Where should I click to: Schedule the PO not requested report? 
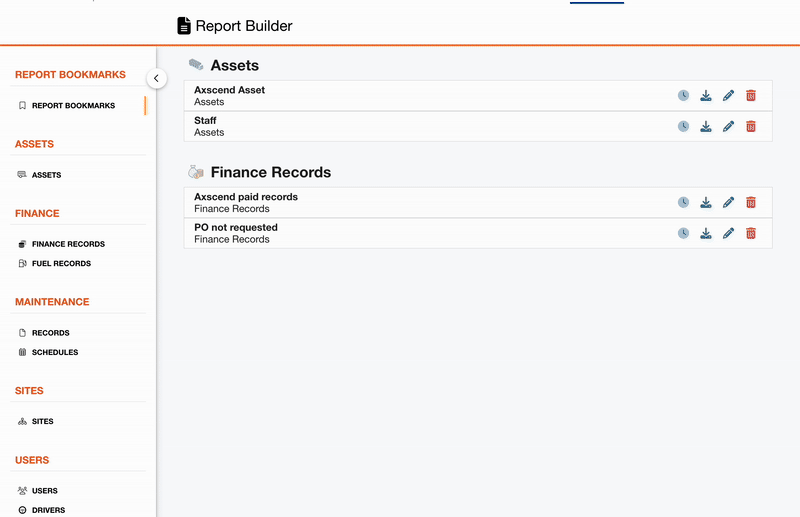(x=683, y=233)
